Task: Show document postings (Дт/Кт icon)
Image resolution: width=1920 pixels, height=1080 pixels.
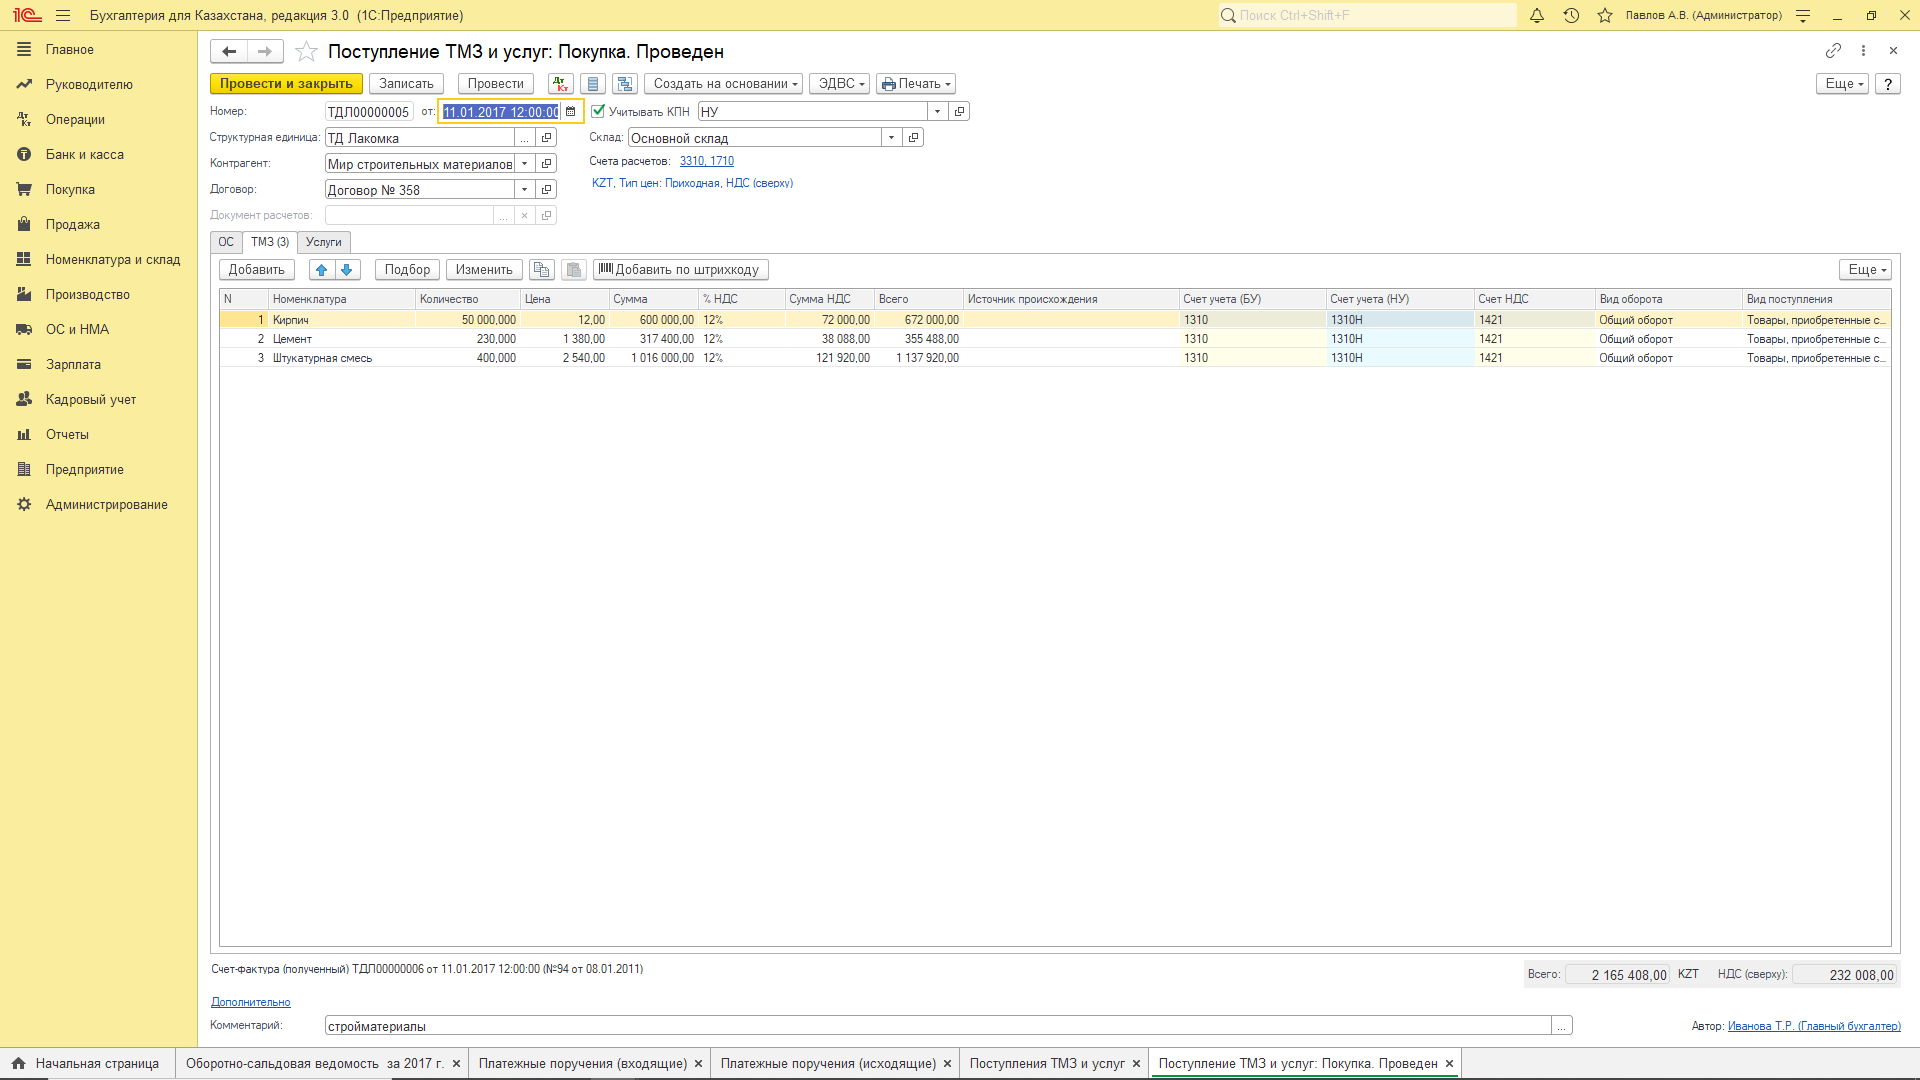Action: (x=560, y=84)
